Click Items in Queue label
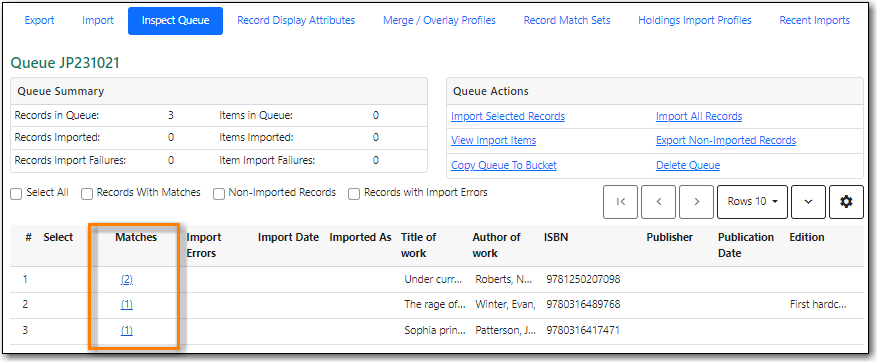The height and width of the screenshot is (362, 877). coord(256,116)
